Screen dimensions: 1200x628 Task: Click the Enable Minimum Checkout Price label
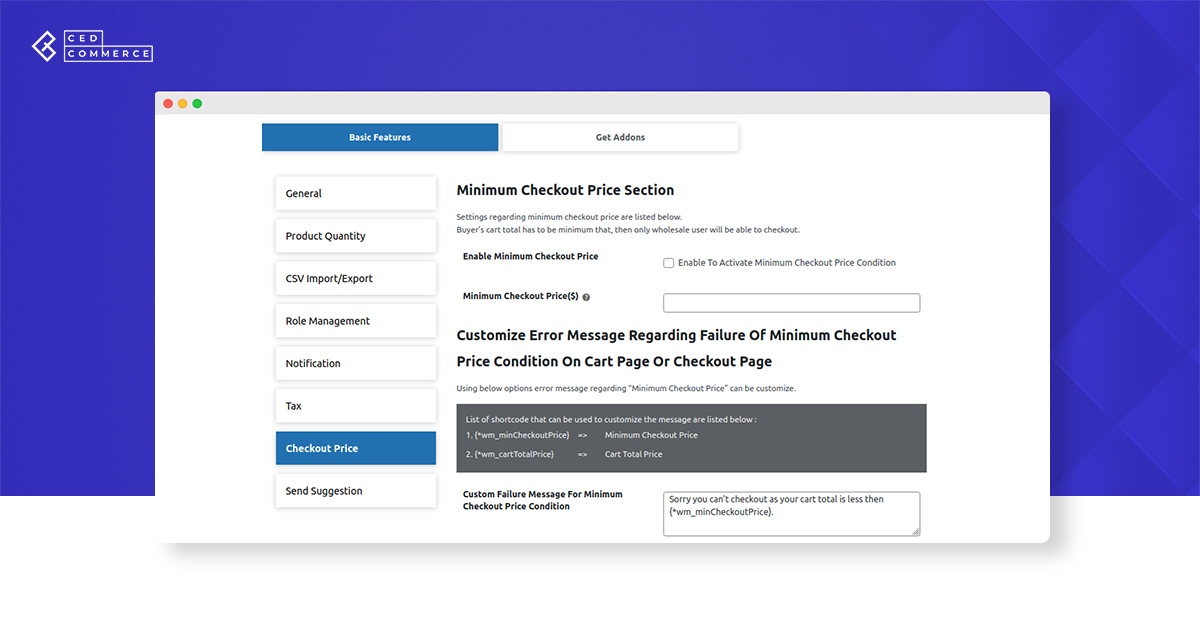click(x=530, y=256)
